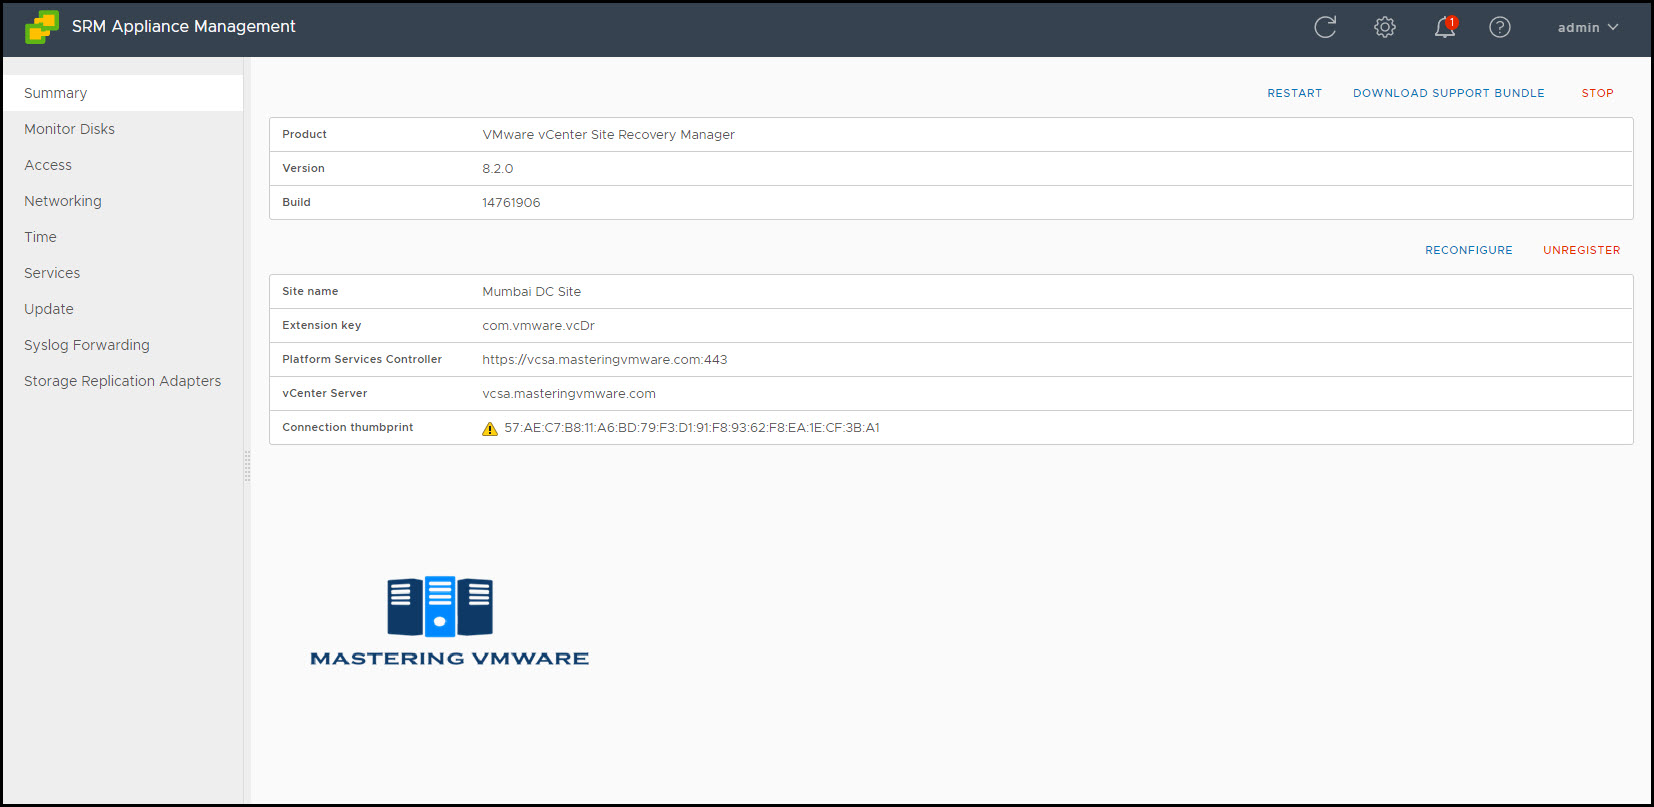Viewport: 1654px width, 807px height.
Task: Click the Product row label
Action: pos(304,134)
